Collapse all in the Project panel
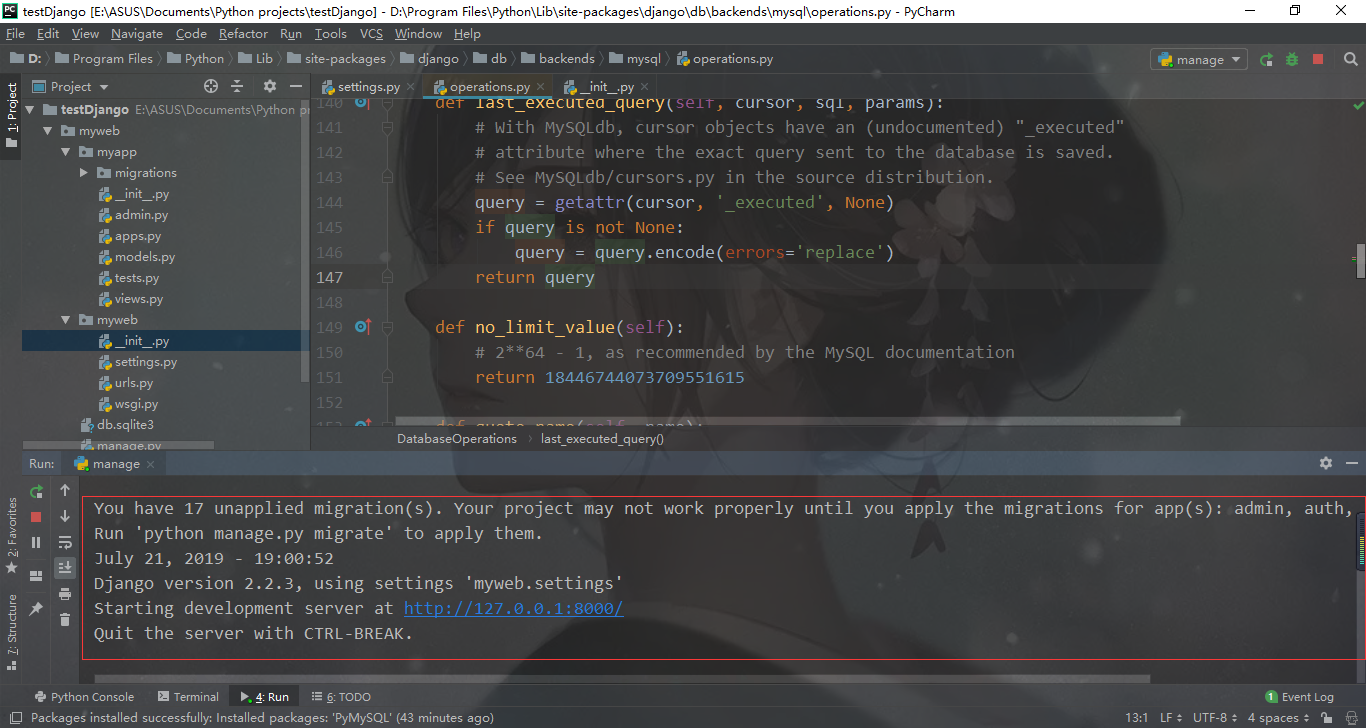1366x728 pixels. tap(237, 86)
